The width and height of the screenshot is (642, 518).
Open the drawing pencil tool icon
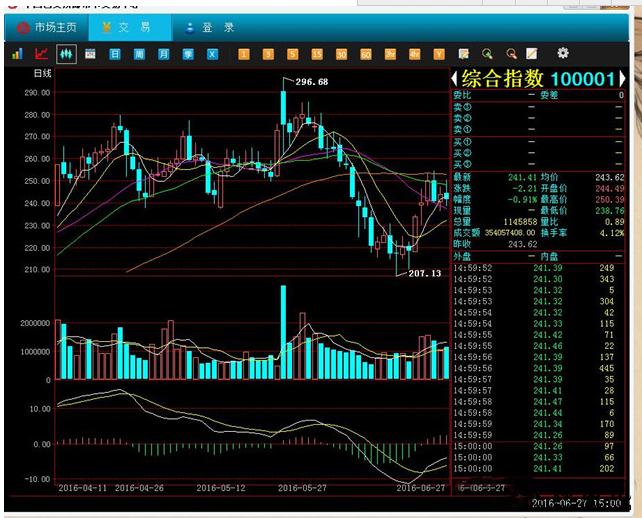point(531,54)
